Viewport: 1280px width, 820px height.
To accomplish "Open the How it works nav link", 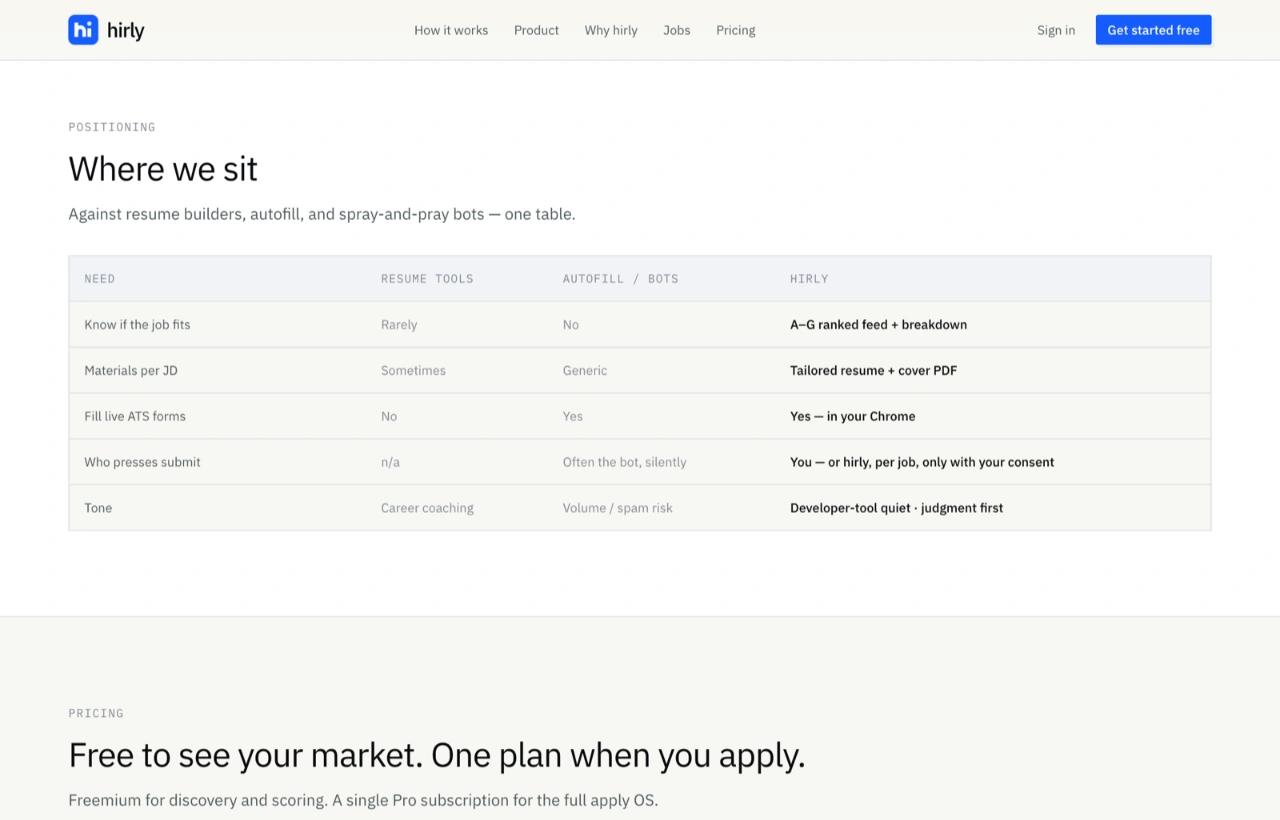I will [x=451, y=30].
